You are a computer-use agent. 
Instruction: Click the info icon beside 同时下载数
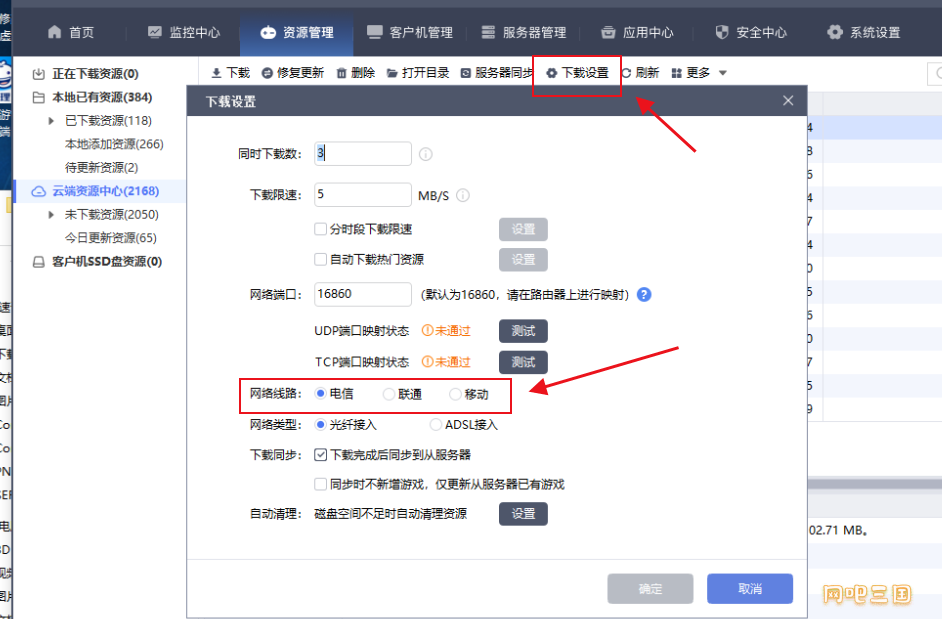(425, 154)
